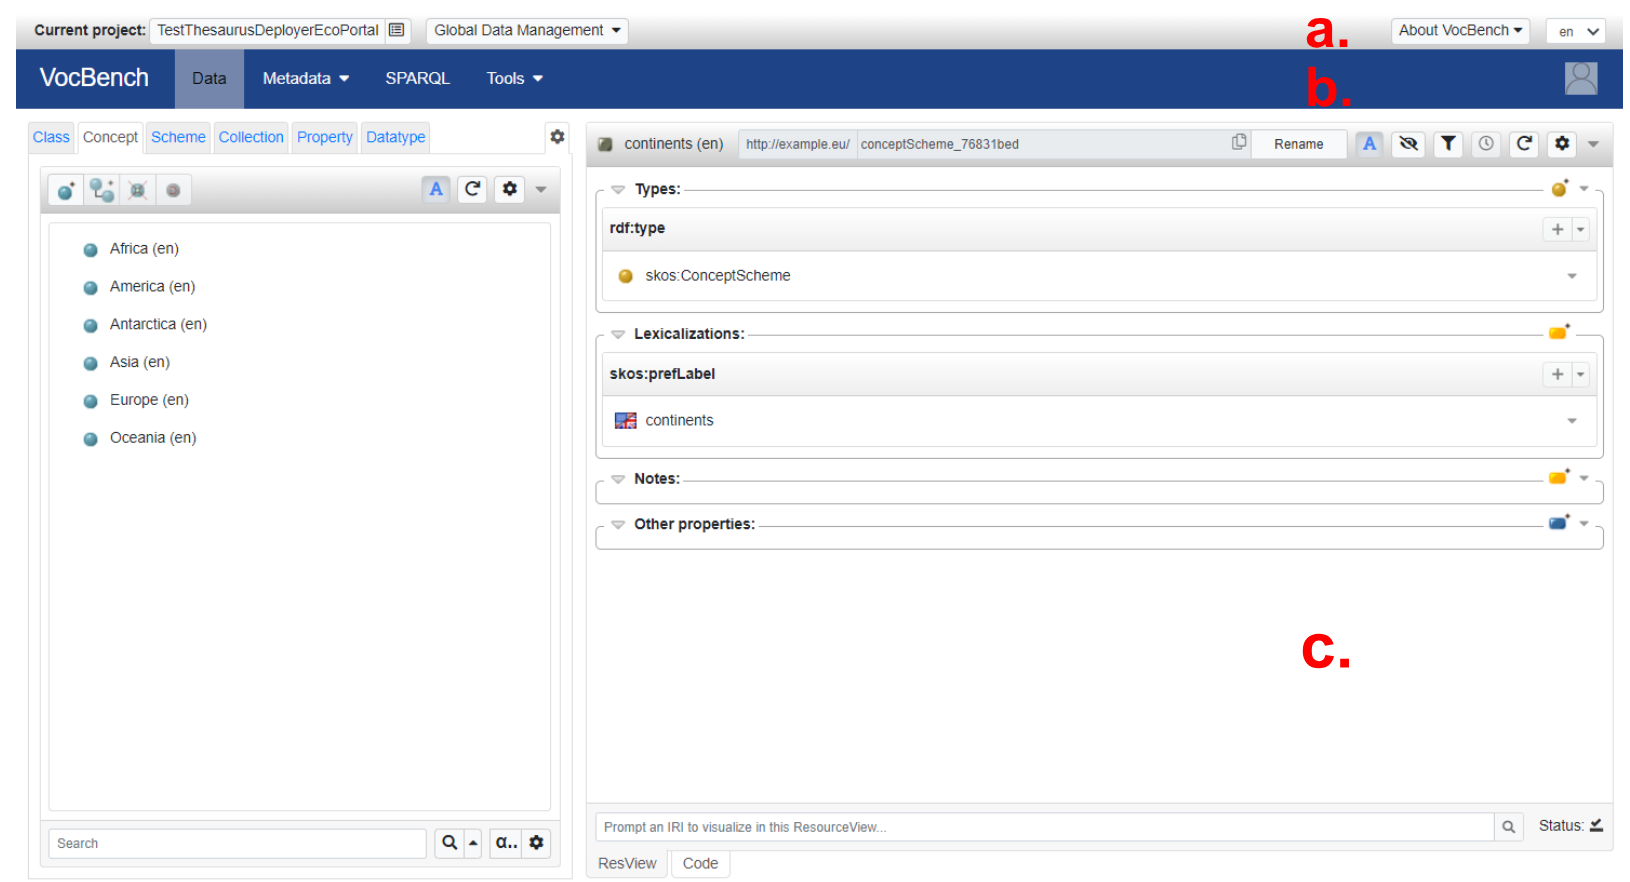Collapse the Notes section
Image resolution: width=1630 pixels, height=882 pixels.
click(x=618, y=479)
